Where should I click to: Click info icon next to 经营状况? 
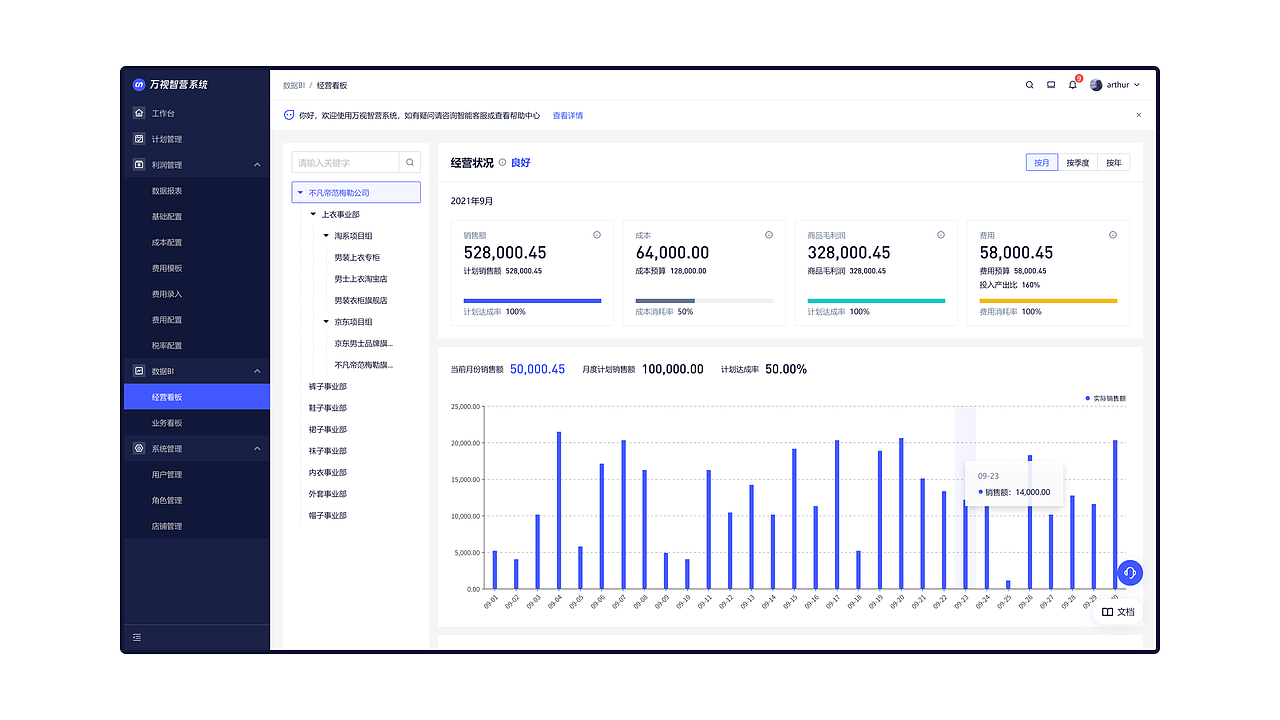click(502, 162)
